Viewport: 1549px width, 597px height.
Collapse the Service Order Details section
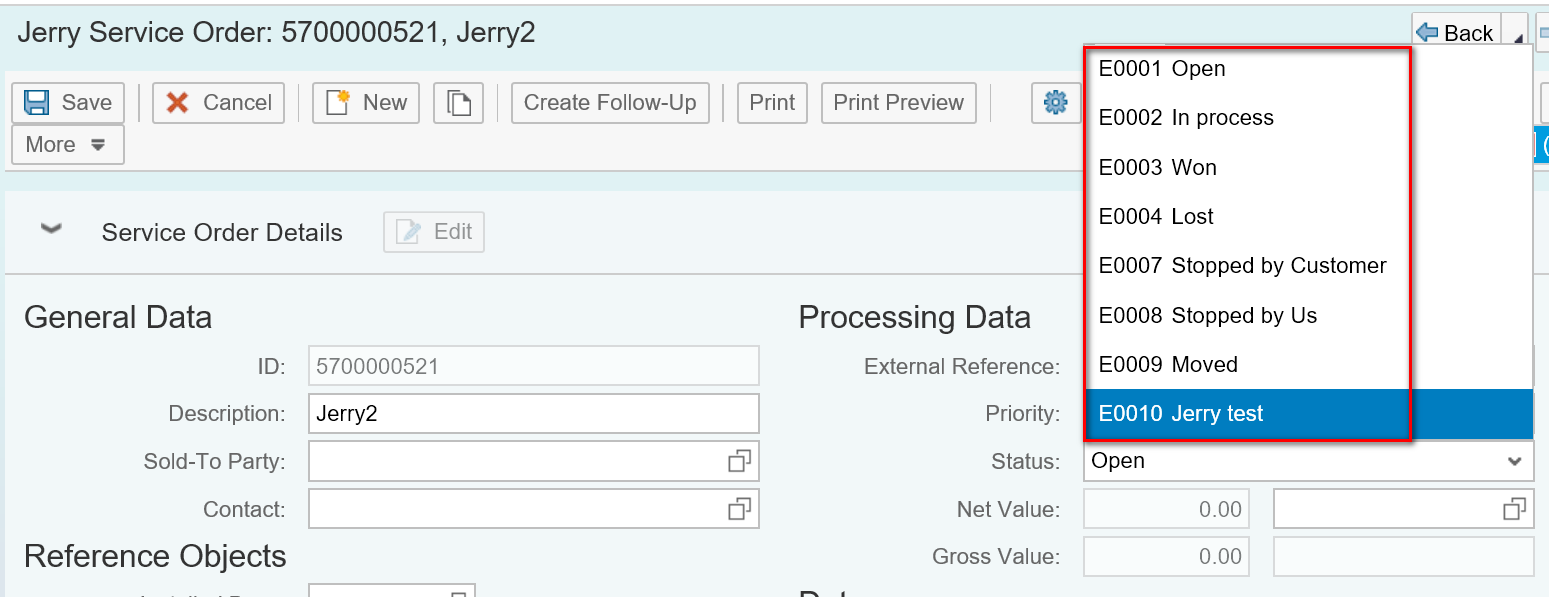point(51,230)
